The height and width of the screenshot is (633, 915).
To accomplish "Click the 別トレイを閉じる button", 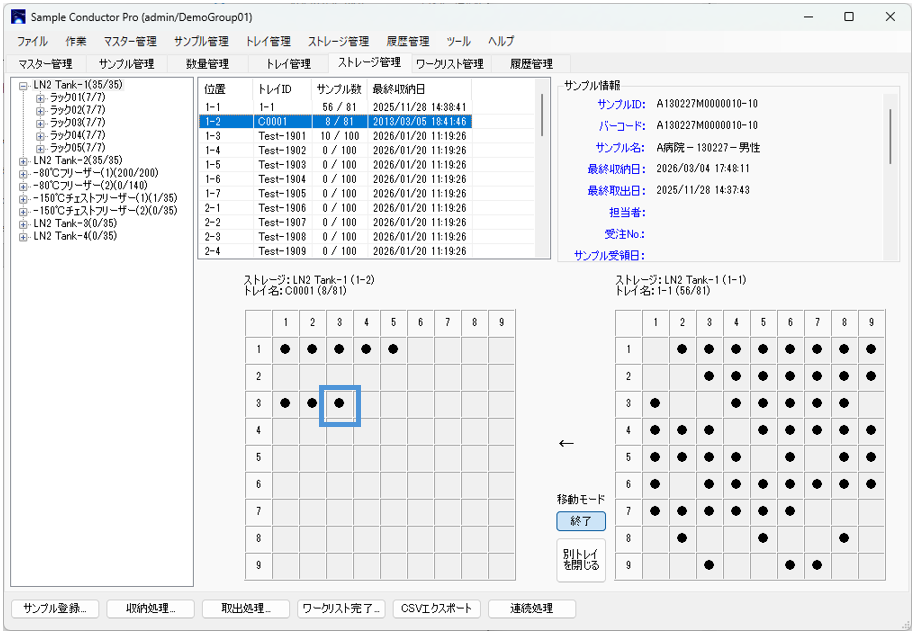I will pyautogui.click(x=581, y=559).
